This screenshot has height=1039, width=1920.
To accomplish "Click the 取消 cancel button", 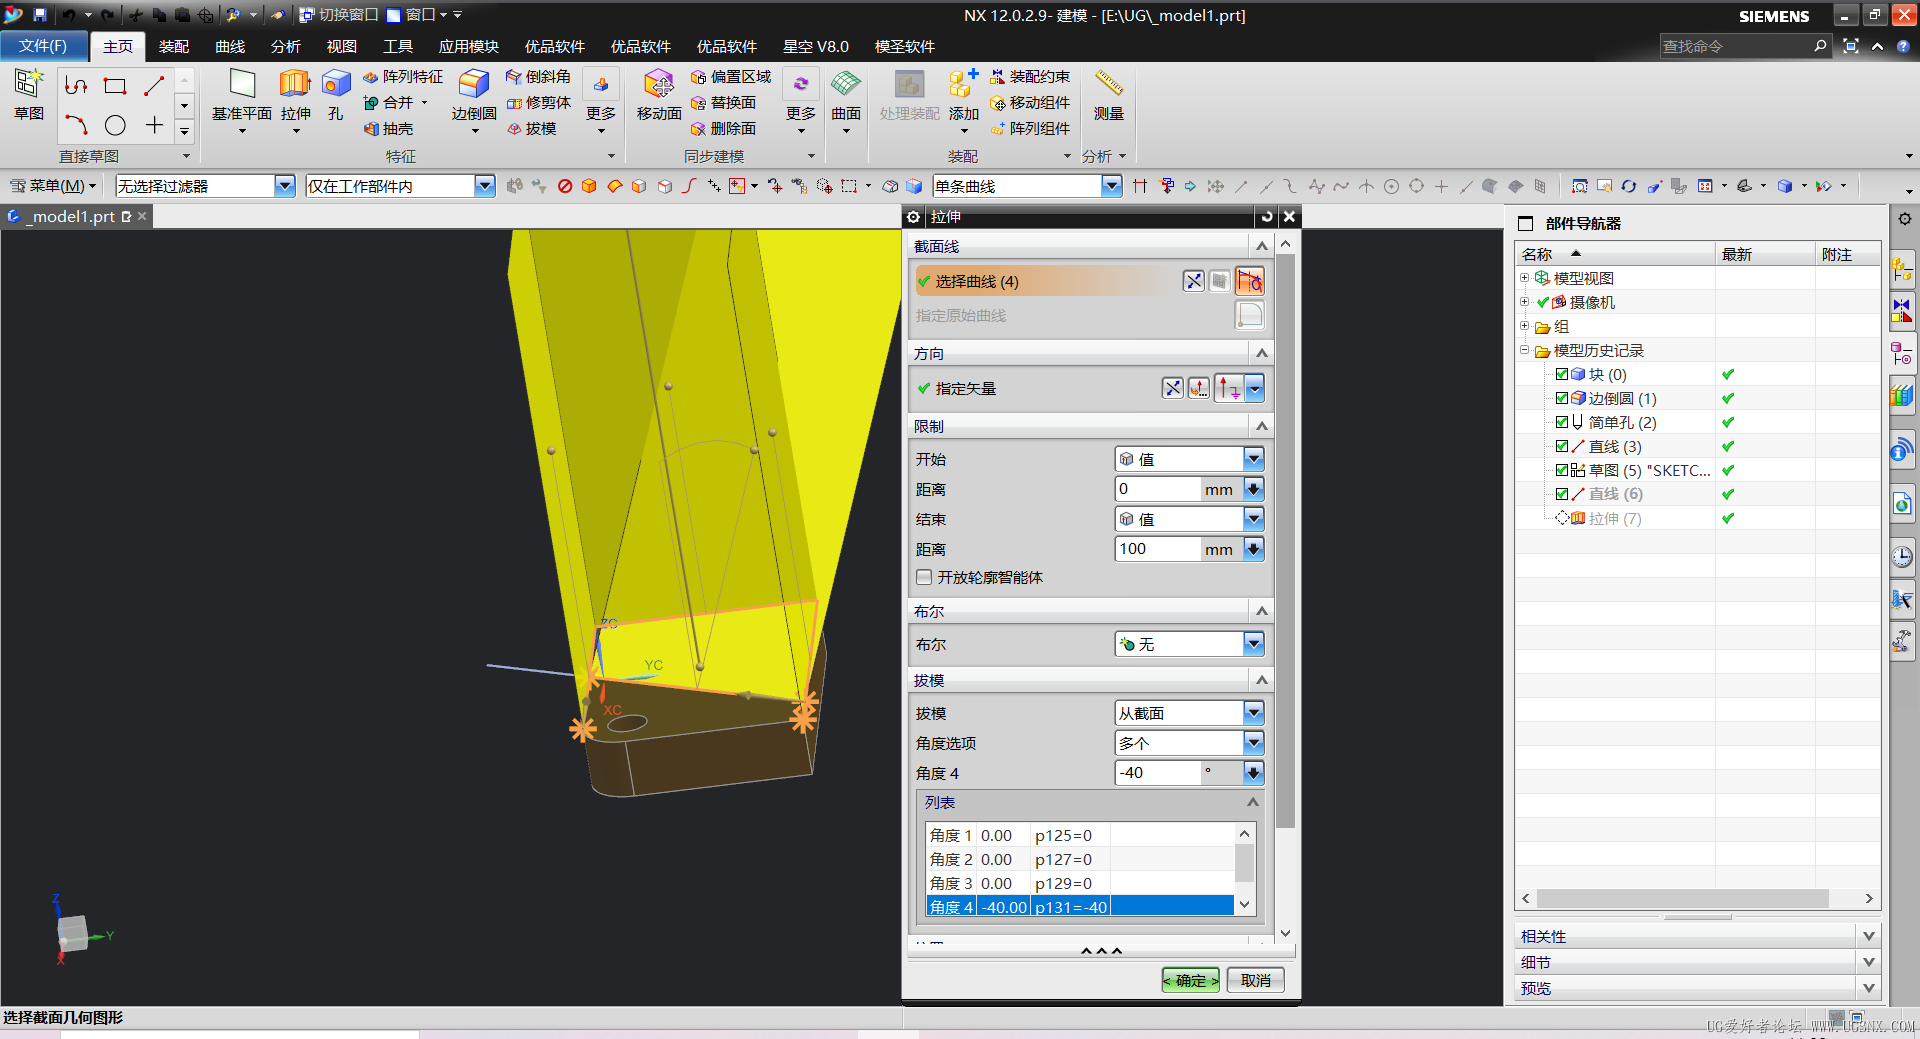I will [1255, 981].
